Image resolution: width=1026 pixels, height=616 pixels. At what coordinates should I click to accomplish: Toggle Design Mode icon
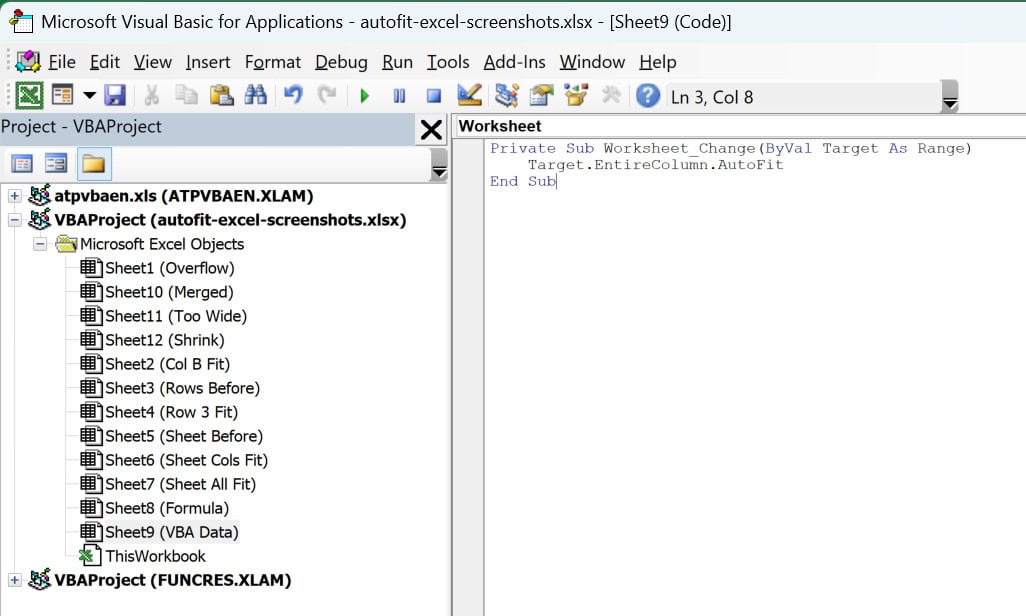coord(469,96)
